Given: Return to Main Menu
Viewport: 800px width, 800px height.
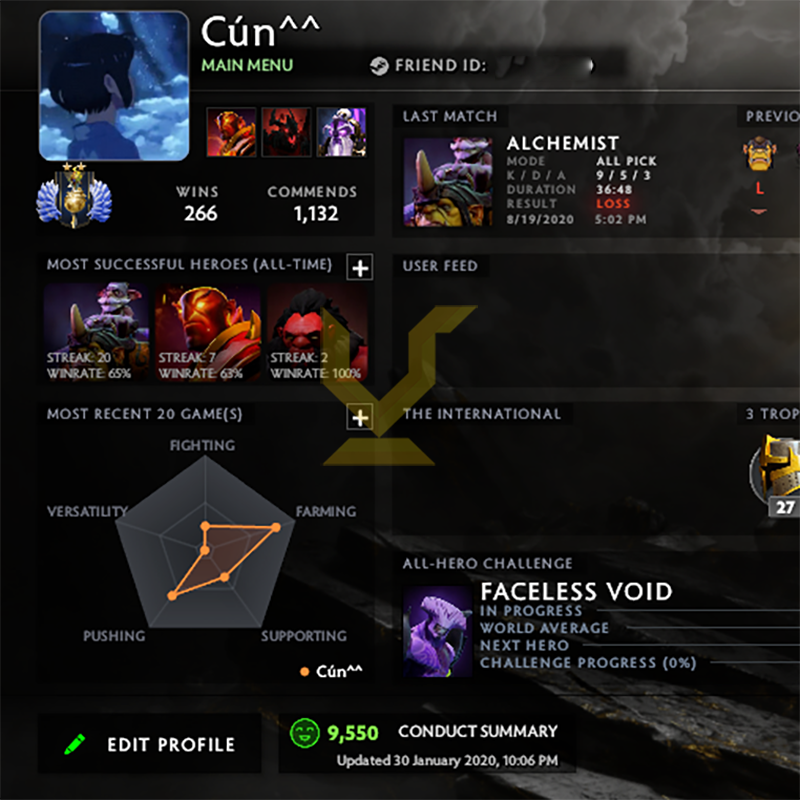Looking at the screenshot, I should [x=247, y=65].
